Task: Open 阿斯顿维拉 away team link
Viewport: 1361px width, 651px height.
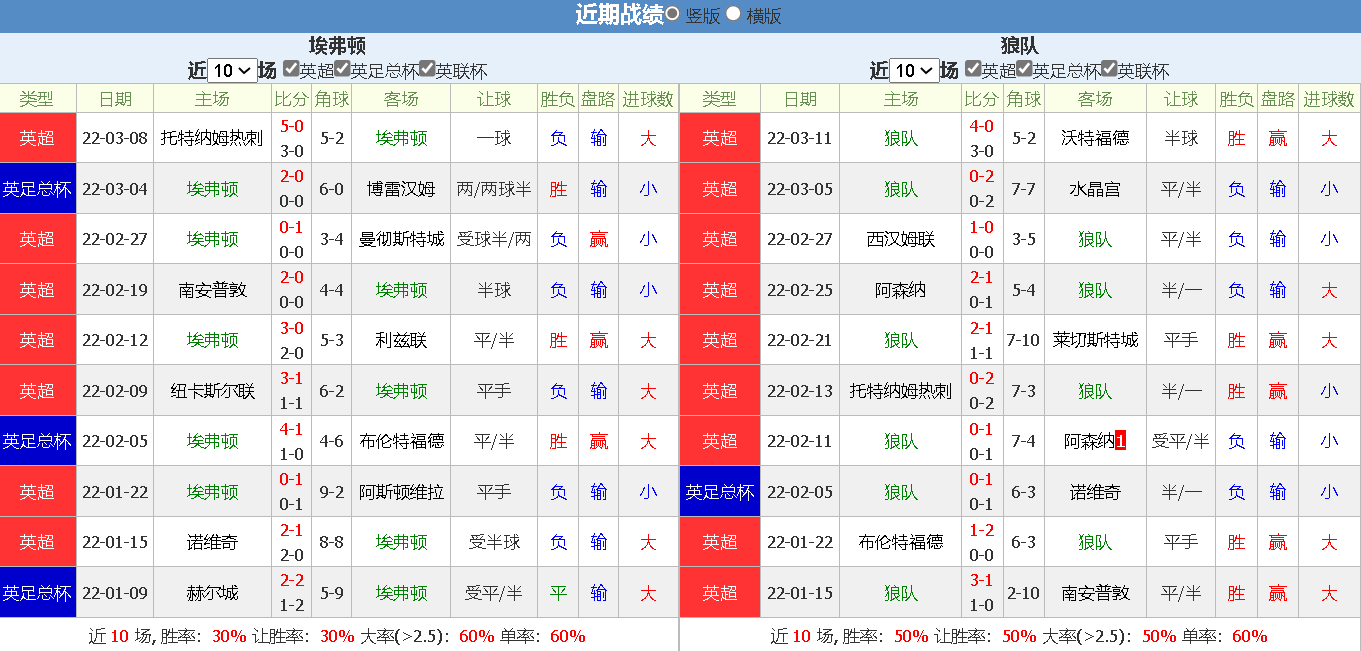Action: [401, 492]
